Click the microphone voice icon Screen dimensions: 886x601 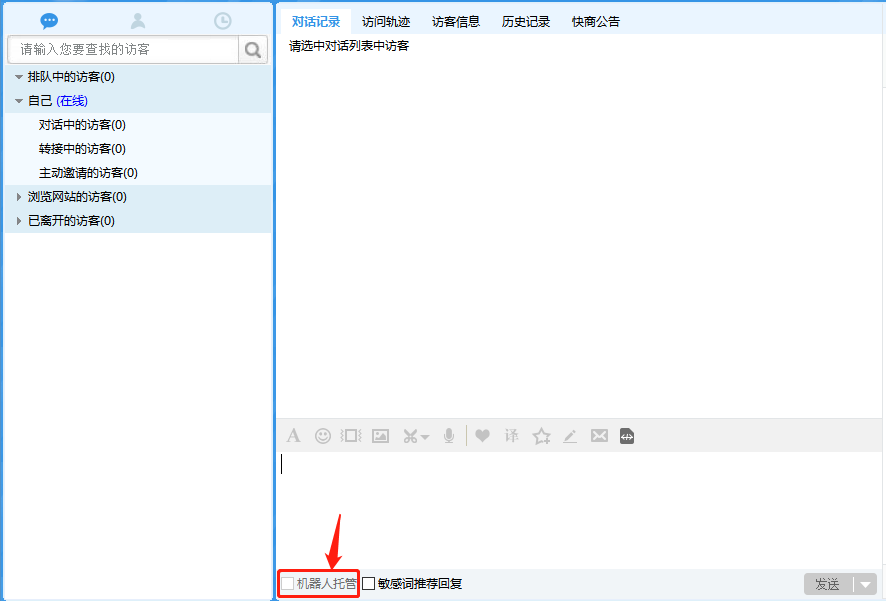coord(450,436)
